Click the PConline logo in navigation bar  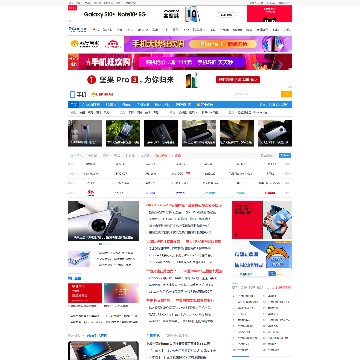coord(77,29)
